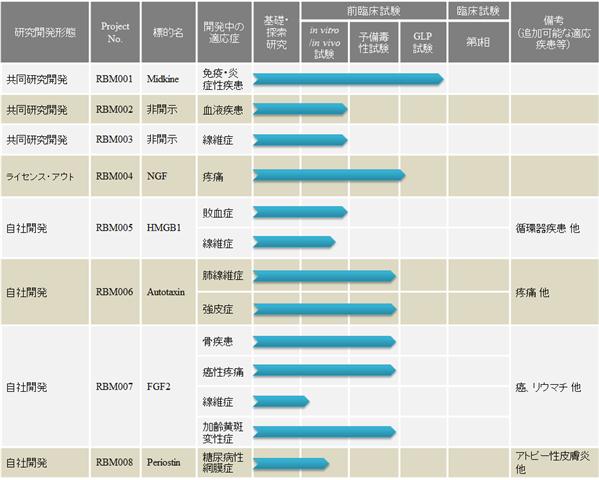This screenshot has width=599, height=480.
Task: Click the ライセンス・アウト development type cell
Action: 45,176
